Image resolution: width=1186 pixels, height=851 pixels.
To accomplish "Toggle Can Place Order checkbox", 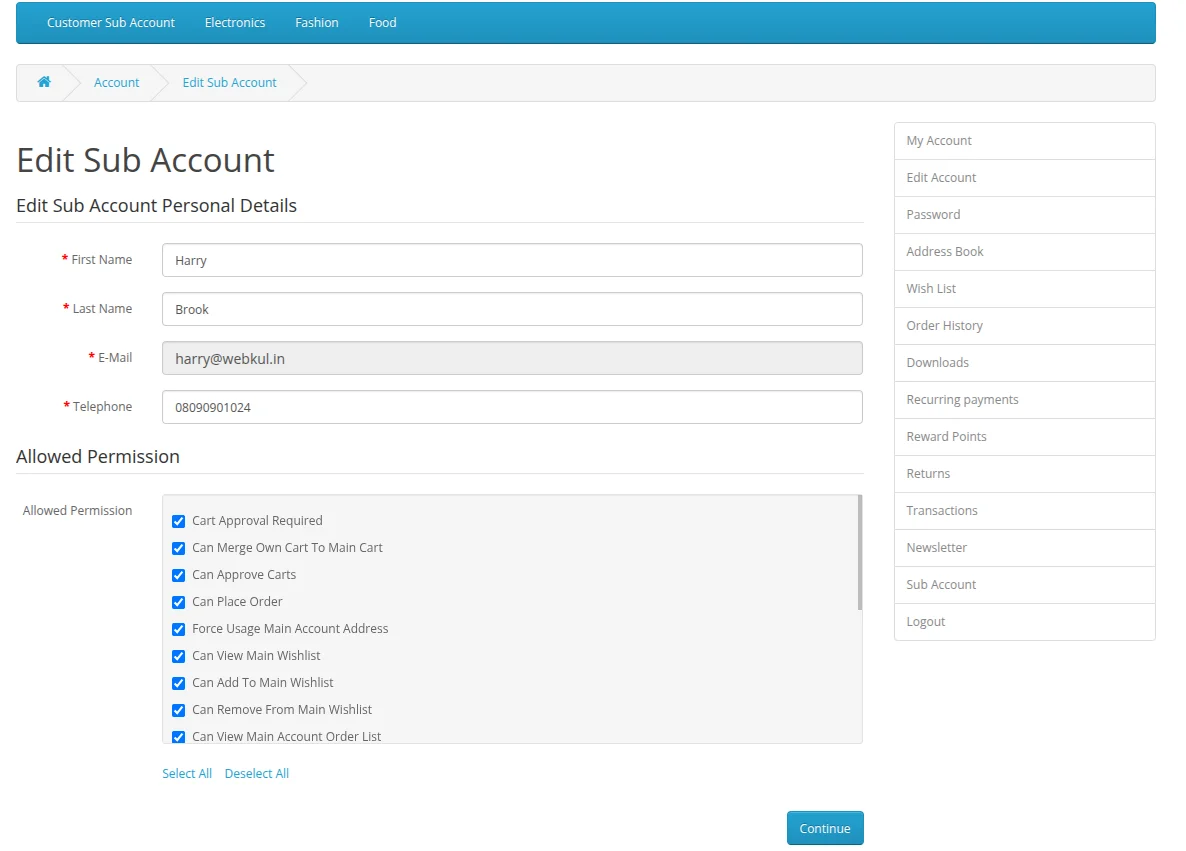I will click(179, 602).
